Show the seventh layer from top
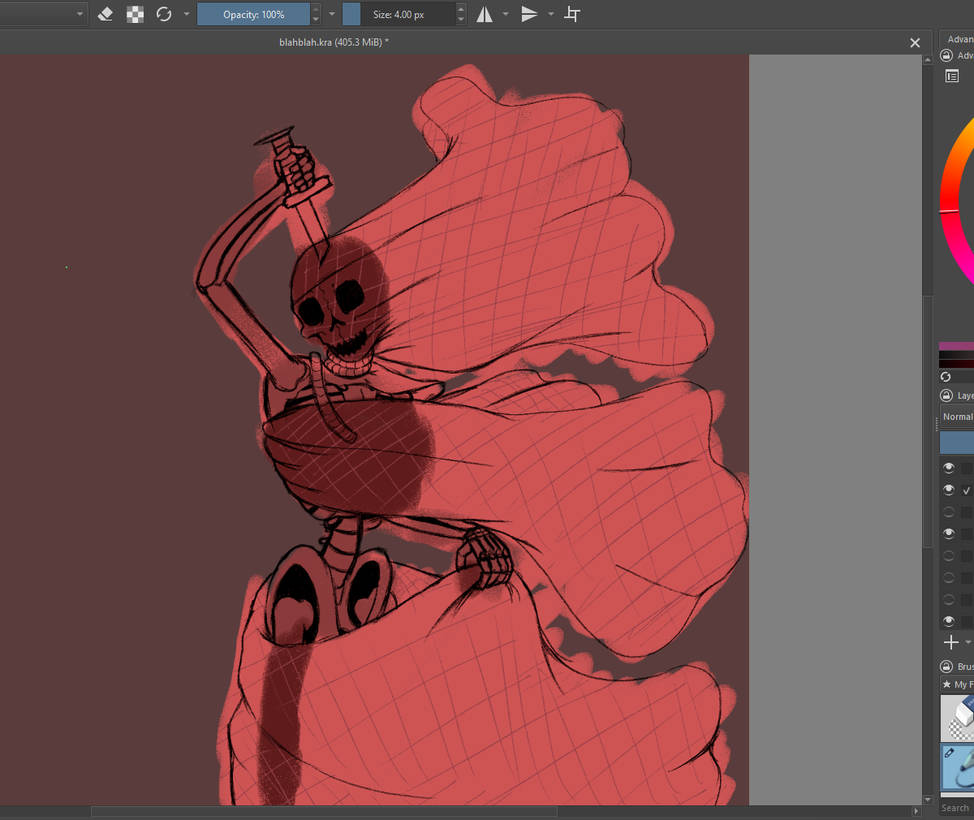This screenshot has width=974, height=820. point(949,599)
